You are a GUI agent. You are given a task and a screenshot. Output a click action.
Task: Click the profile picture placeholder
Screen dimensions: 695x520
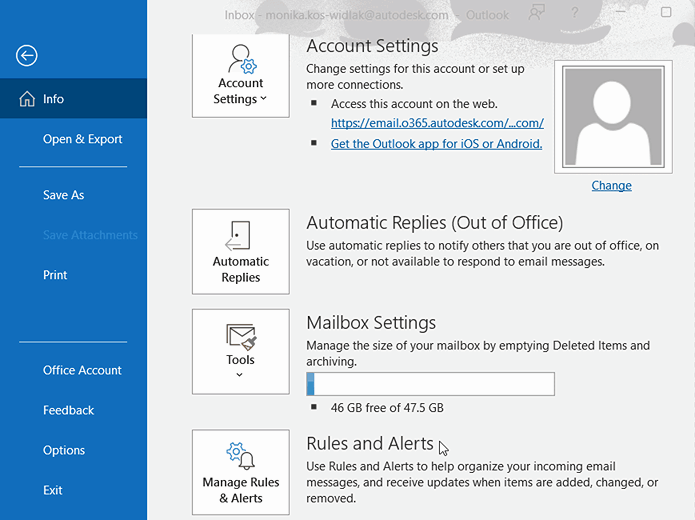tap(611, 117)
